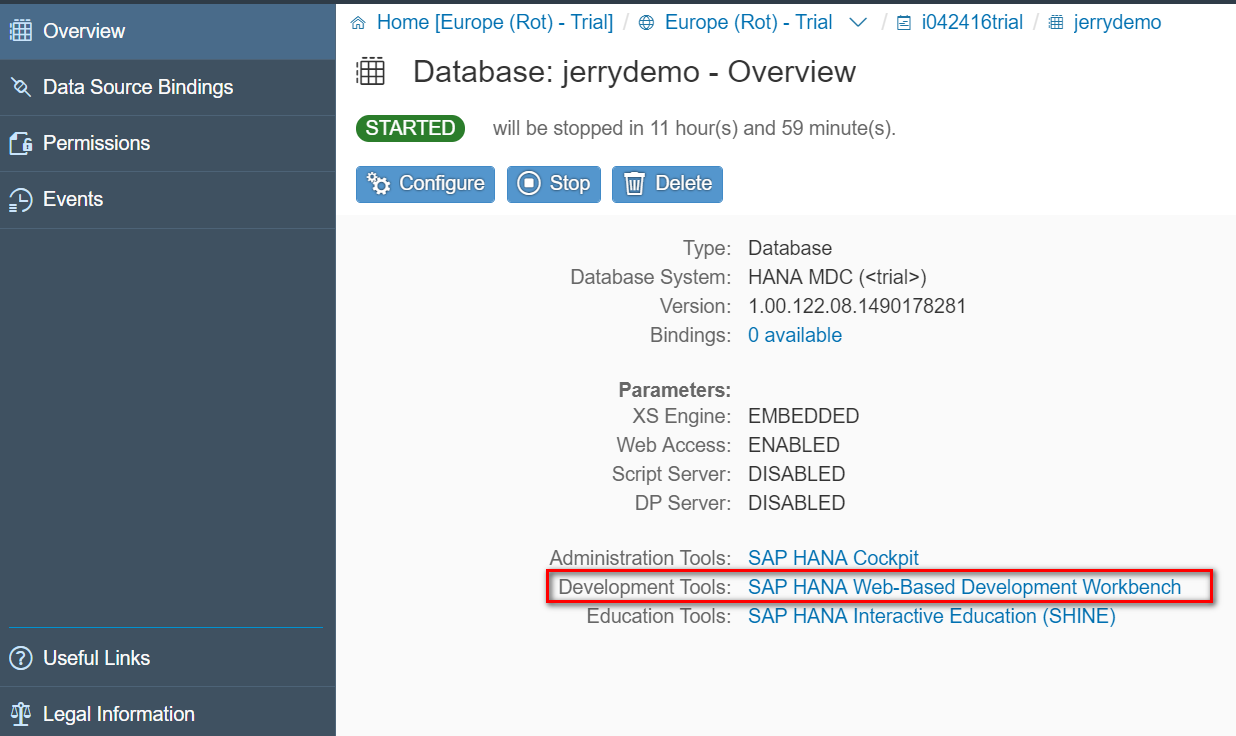
Task: Select the version value 1.00.122.08.1490178281
Action: (x=857, y=306)
